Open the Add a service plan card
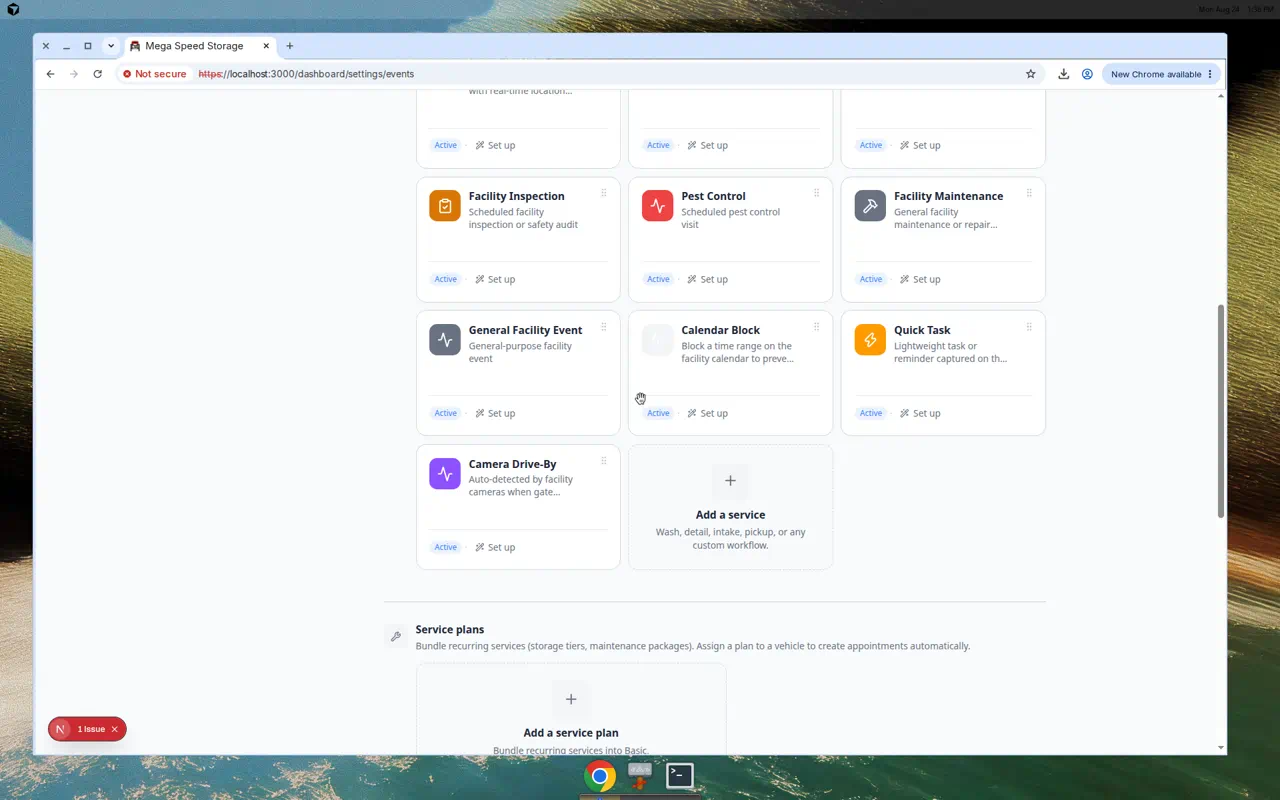The width and height of the screenshot is (1280, 800). 571,709
